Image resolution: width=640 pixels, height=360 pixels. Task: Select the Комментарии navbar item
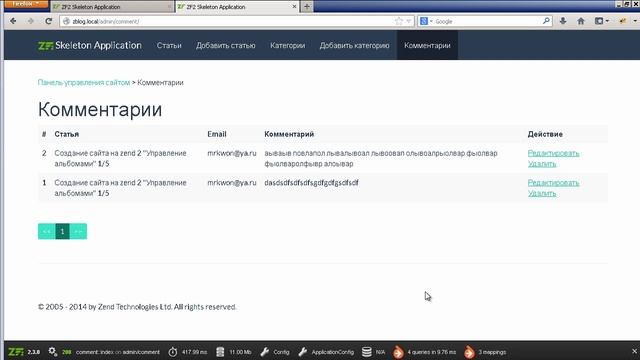click(427, 45)
